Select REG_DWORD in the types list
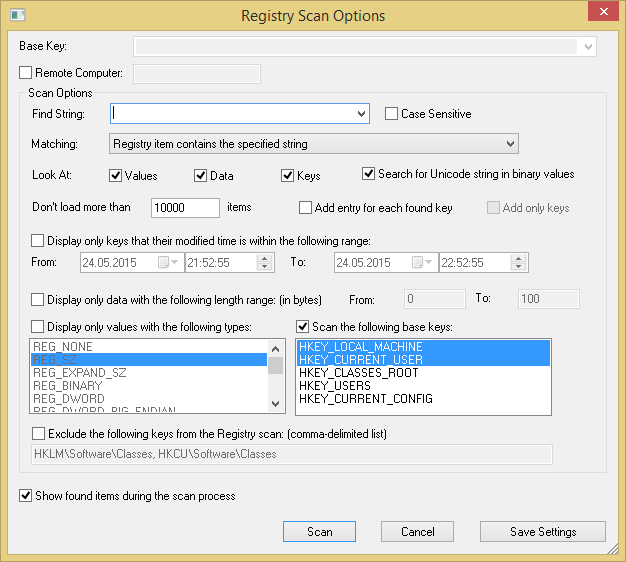 (x=149, y=399)
